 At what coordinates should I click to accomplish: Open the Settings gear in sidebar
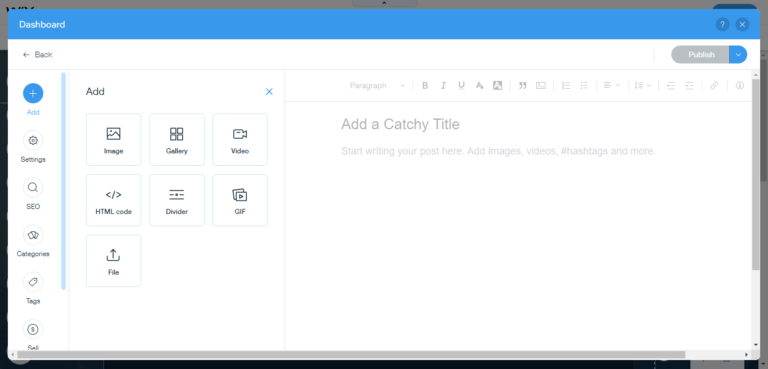pos(33,141)
